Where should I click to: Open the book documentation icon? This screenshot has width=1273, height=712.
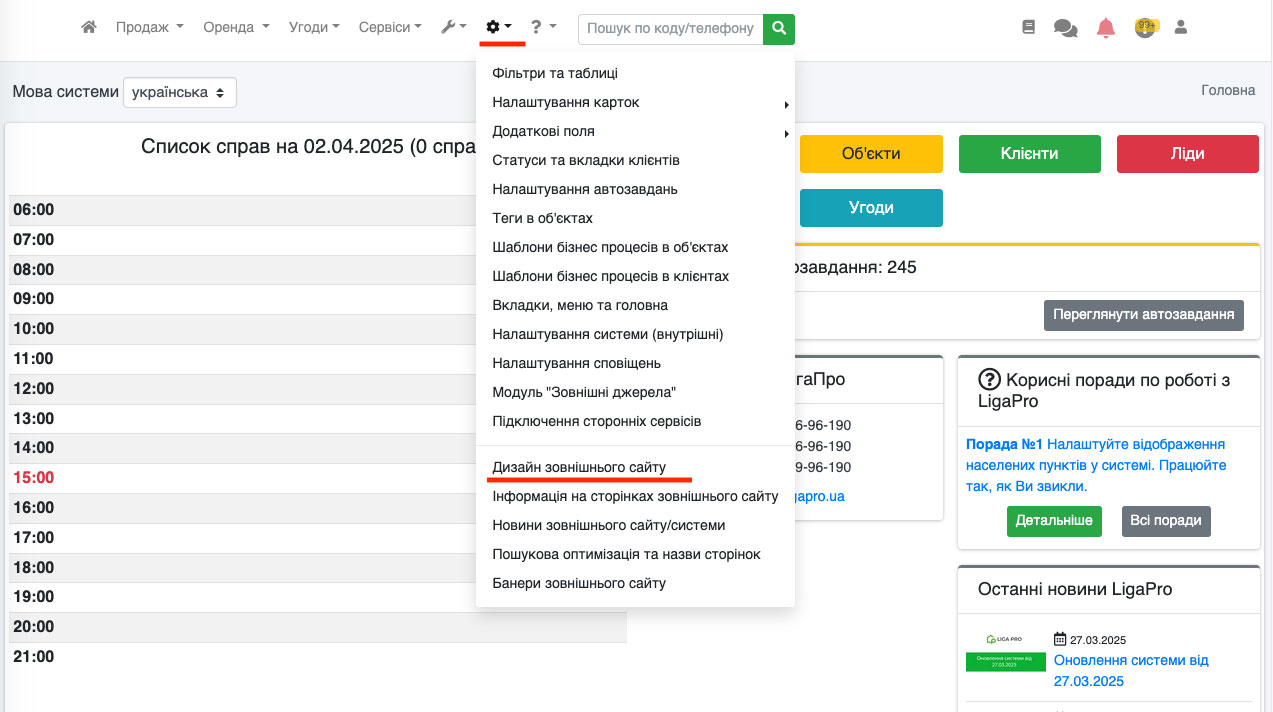click(x=1028, y=28)
